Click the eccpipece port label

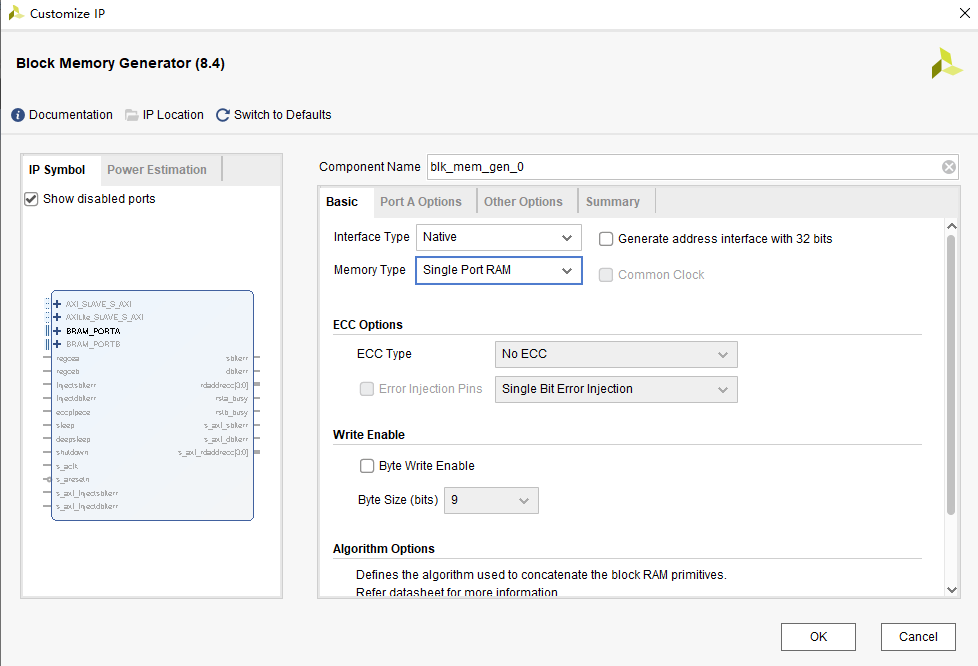pyautogui.click(x=73, y=412)
